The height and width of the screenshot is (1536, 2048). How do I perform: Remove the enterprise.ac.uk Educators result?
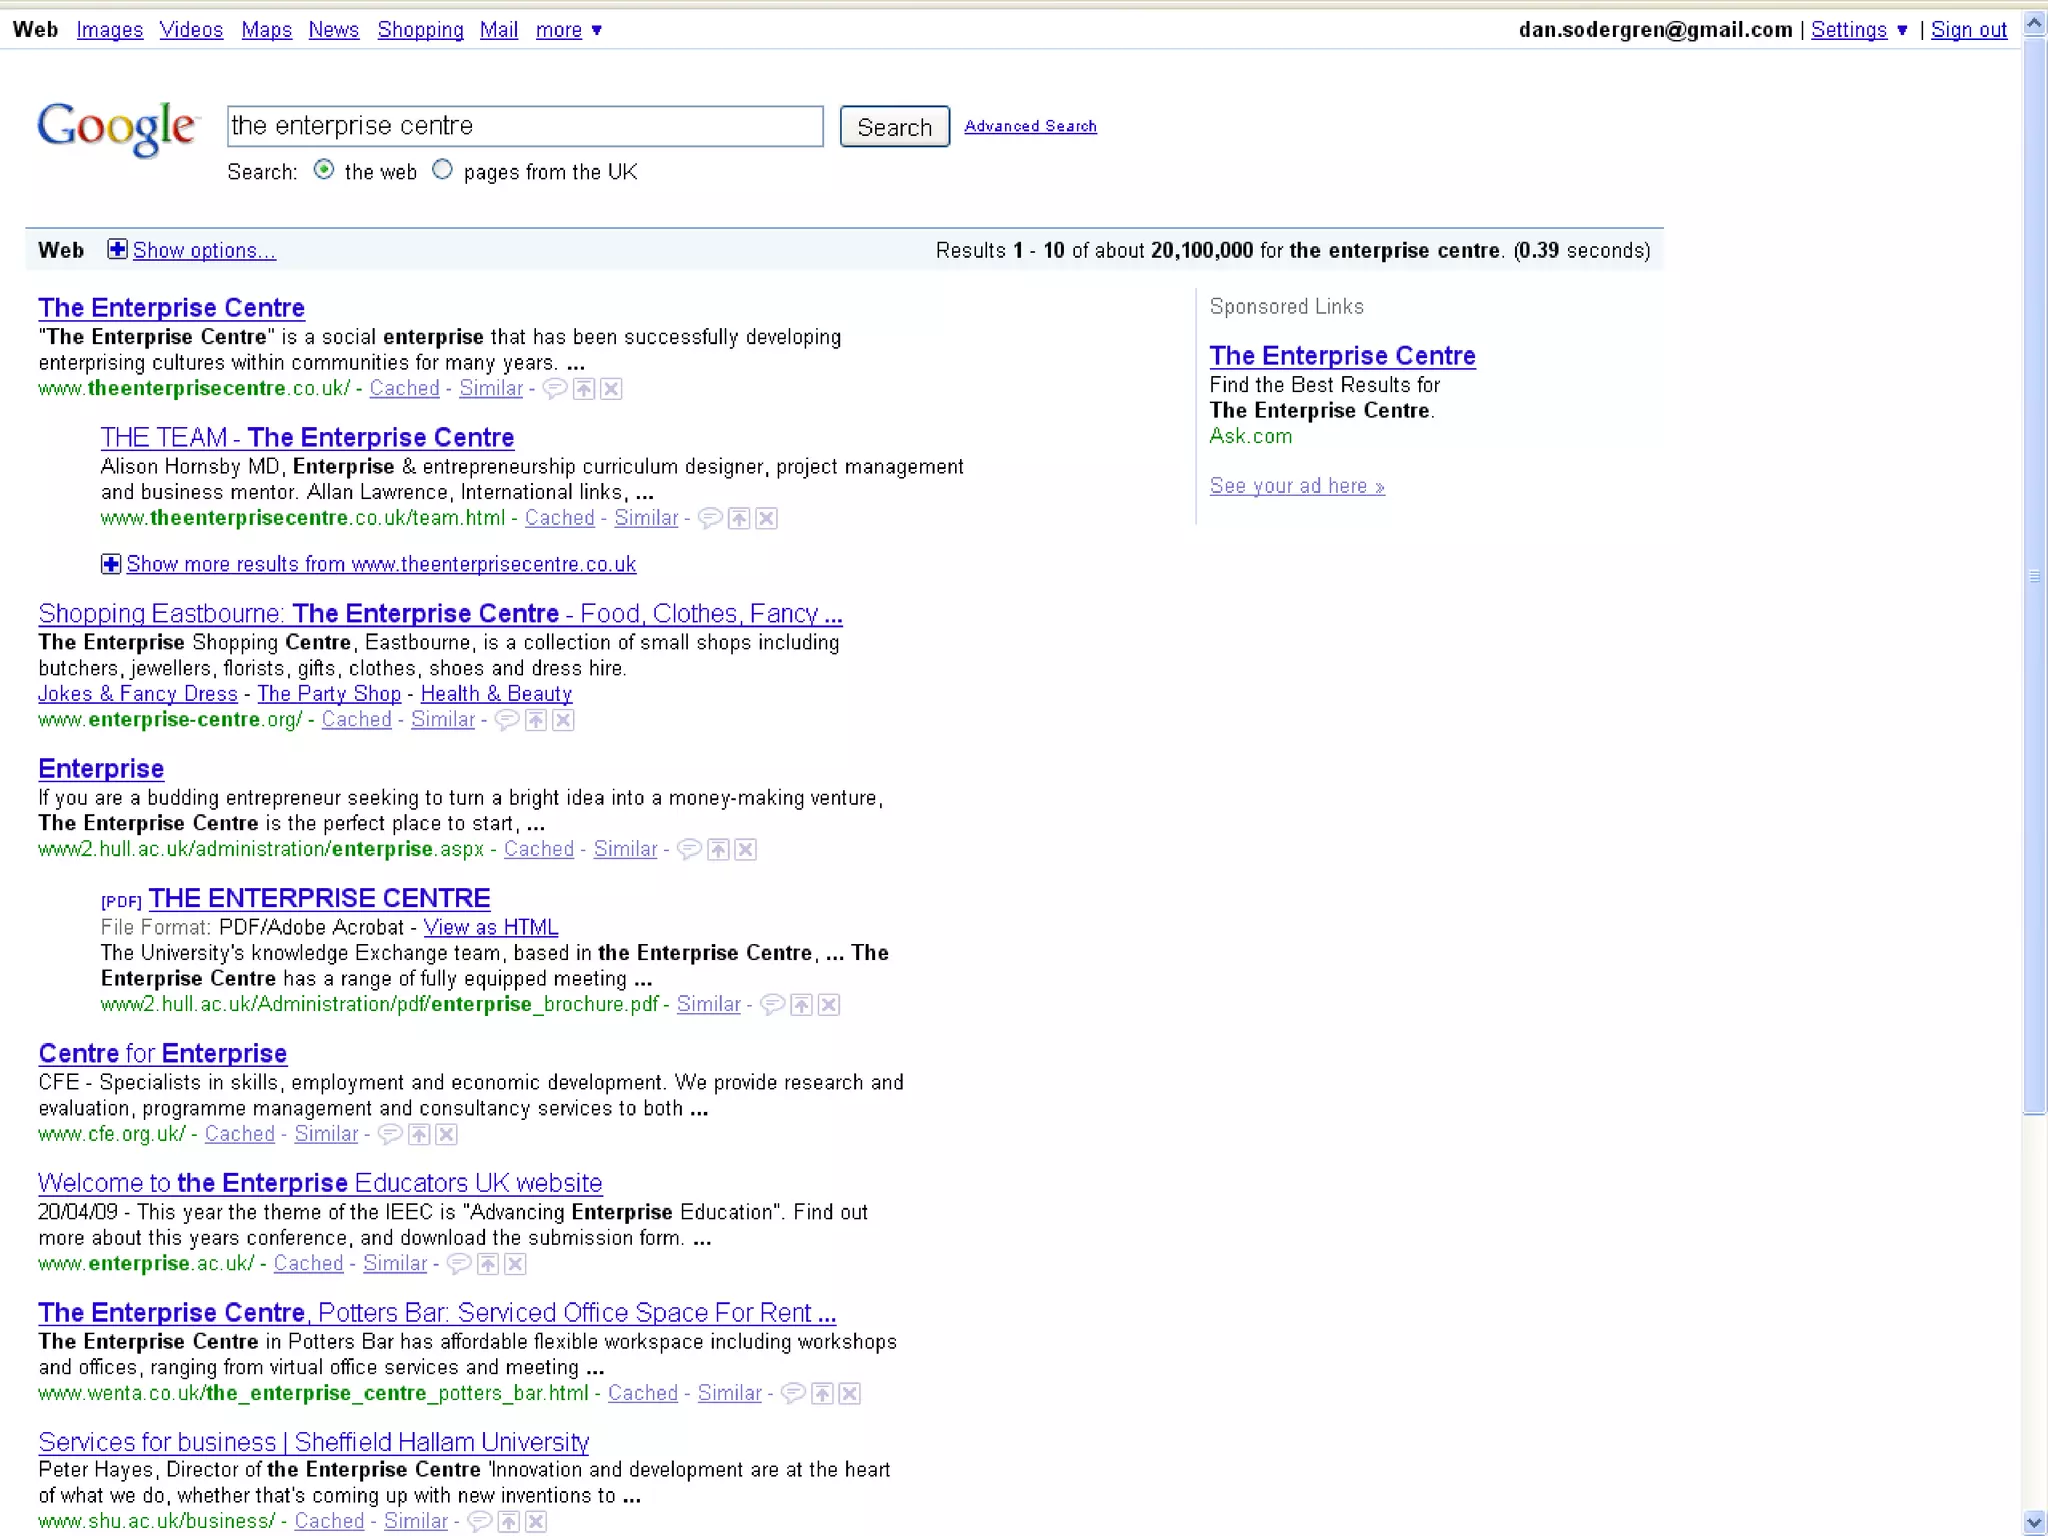(515, 1264)
